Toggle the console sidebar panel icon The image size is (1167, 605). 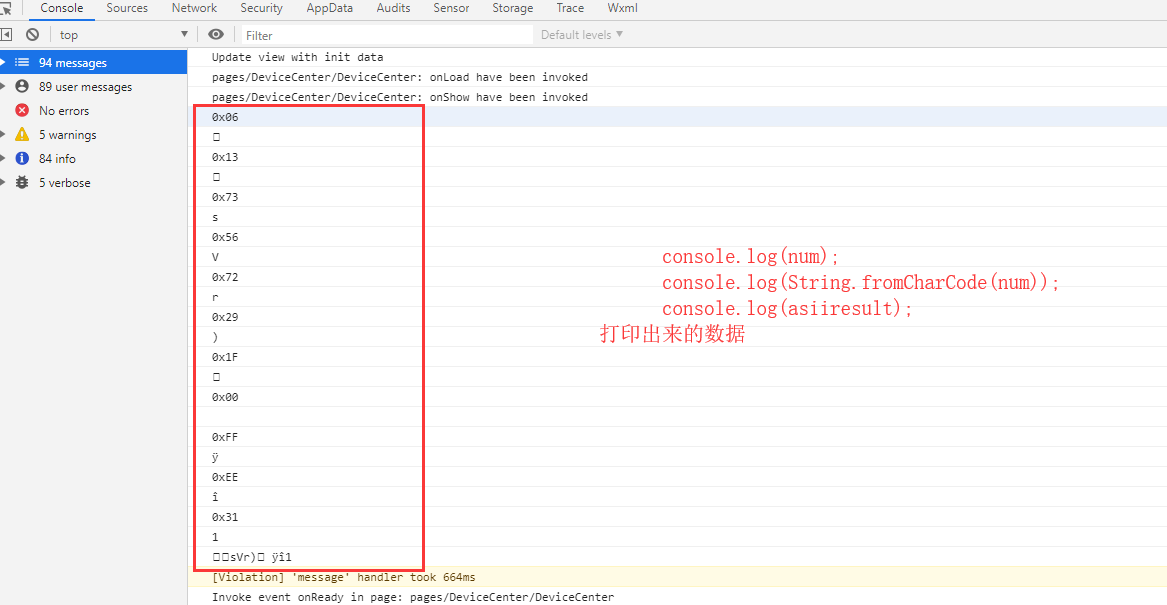pyautogui.click(x=6, y=34)
